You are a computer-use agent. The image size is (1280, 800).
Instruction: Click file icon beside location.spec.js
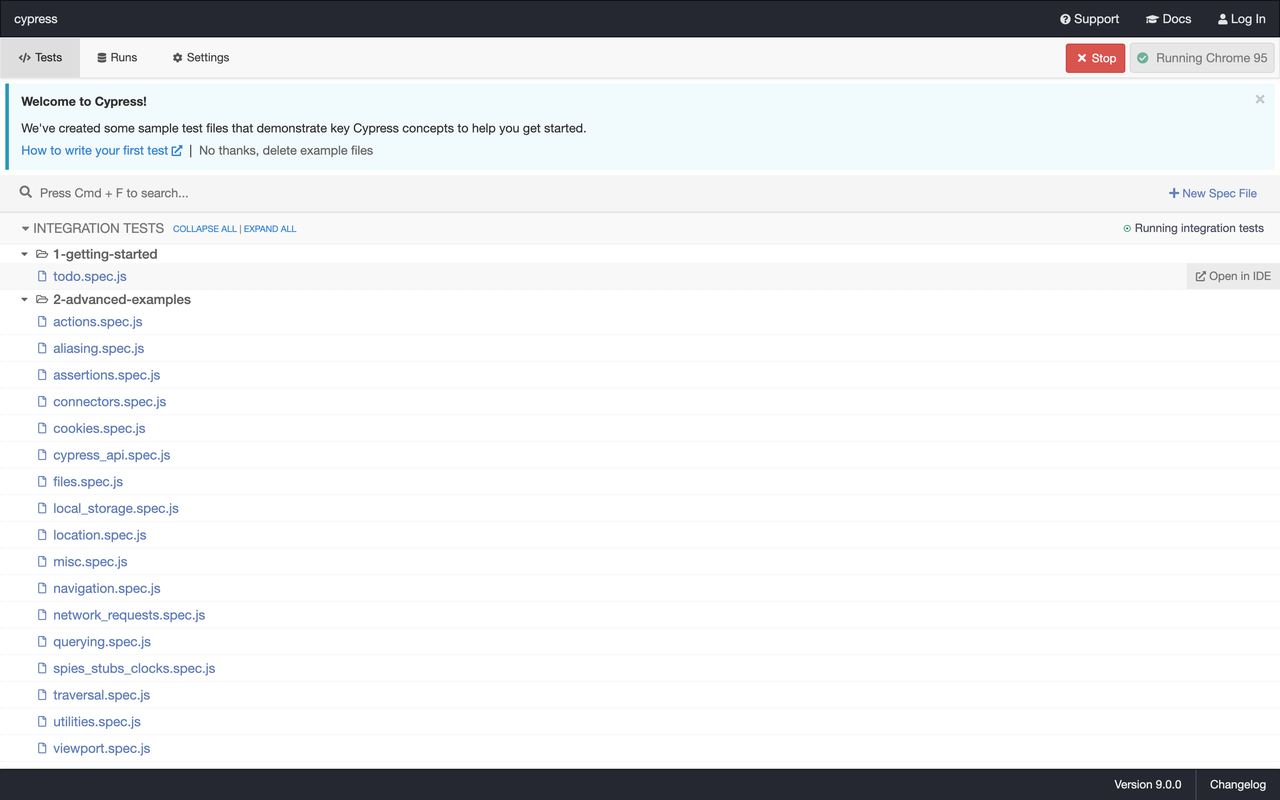42,535
